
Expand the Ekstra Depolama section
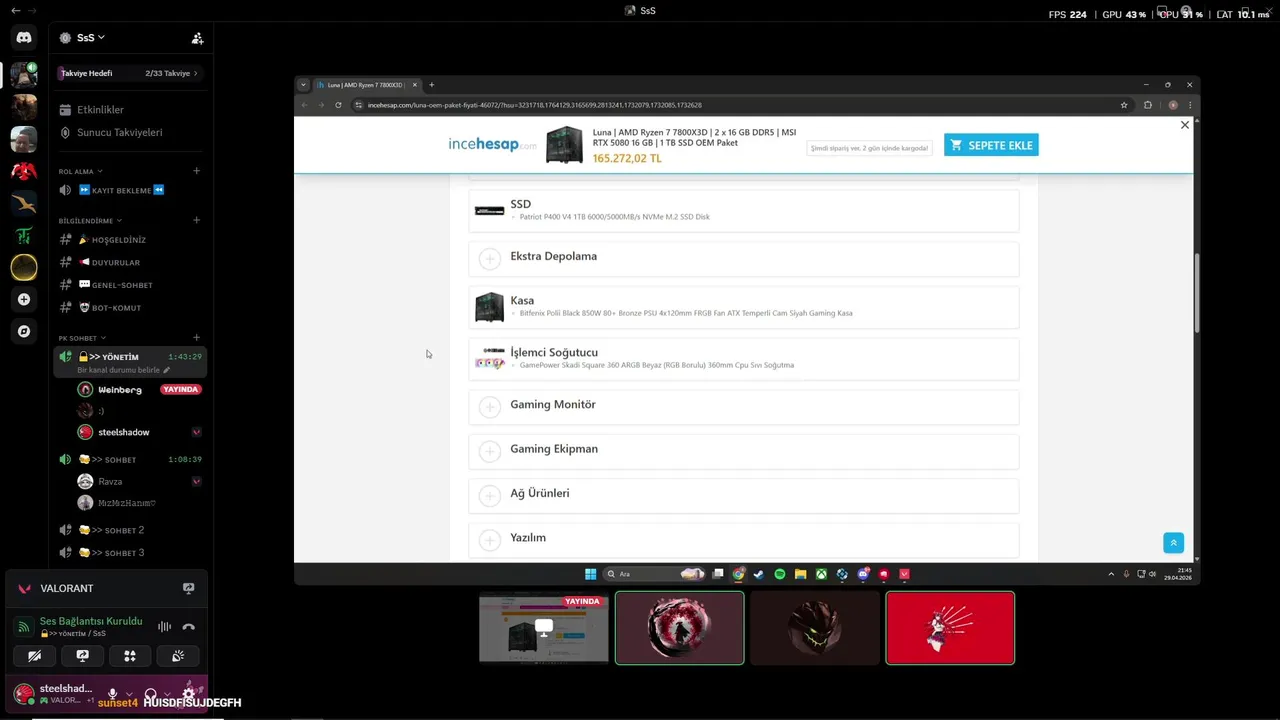tap(744, 258)
